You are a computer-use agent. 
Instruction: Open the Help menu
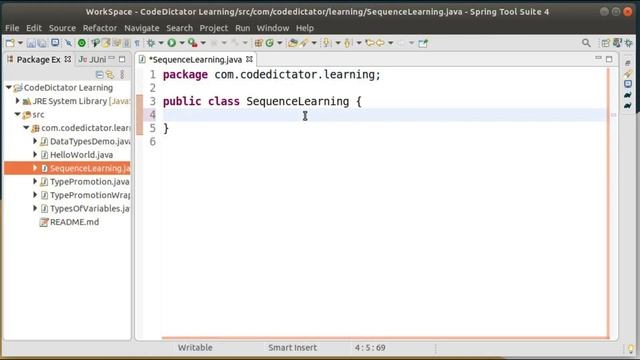[304, 28]
